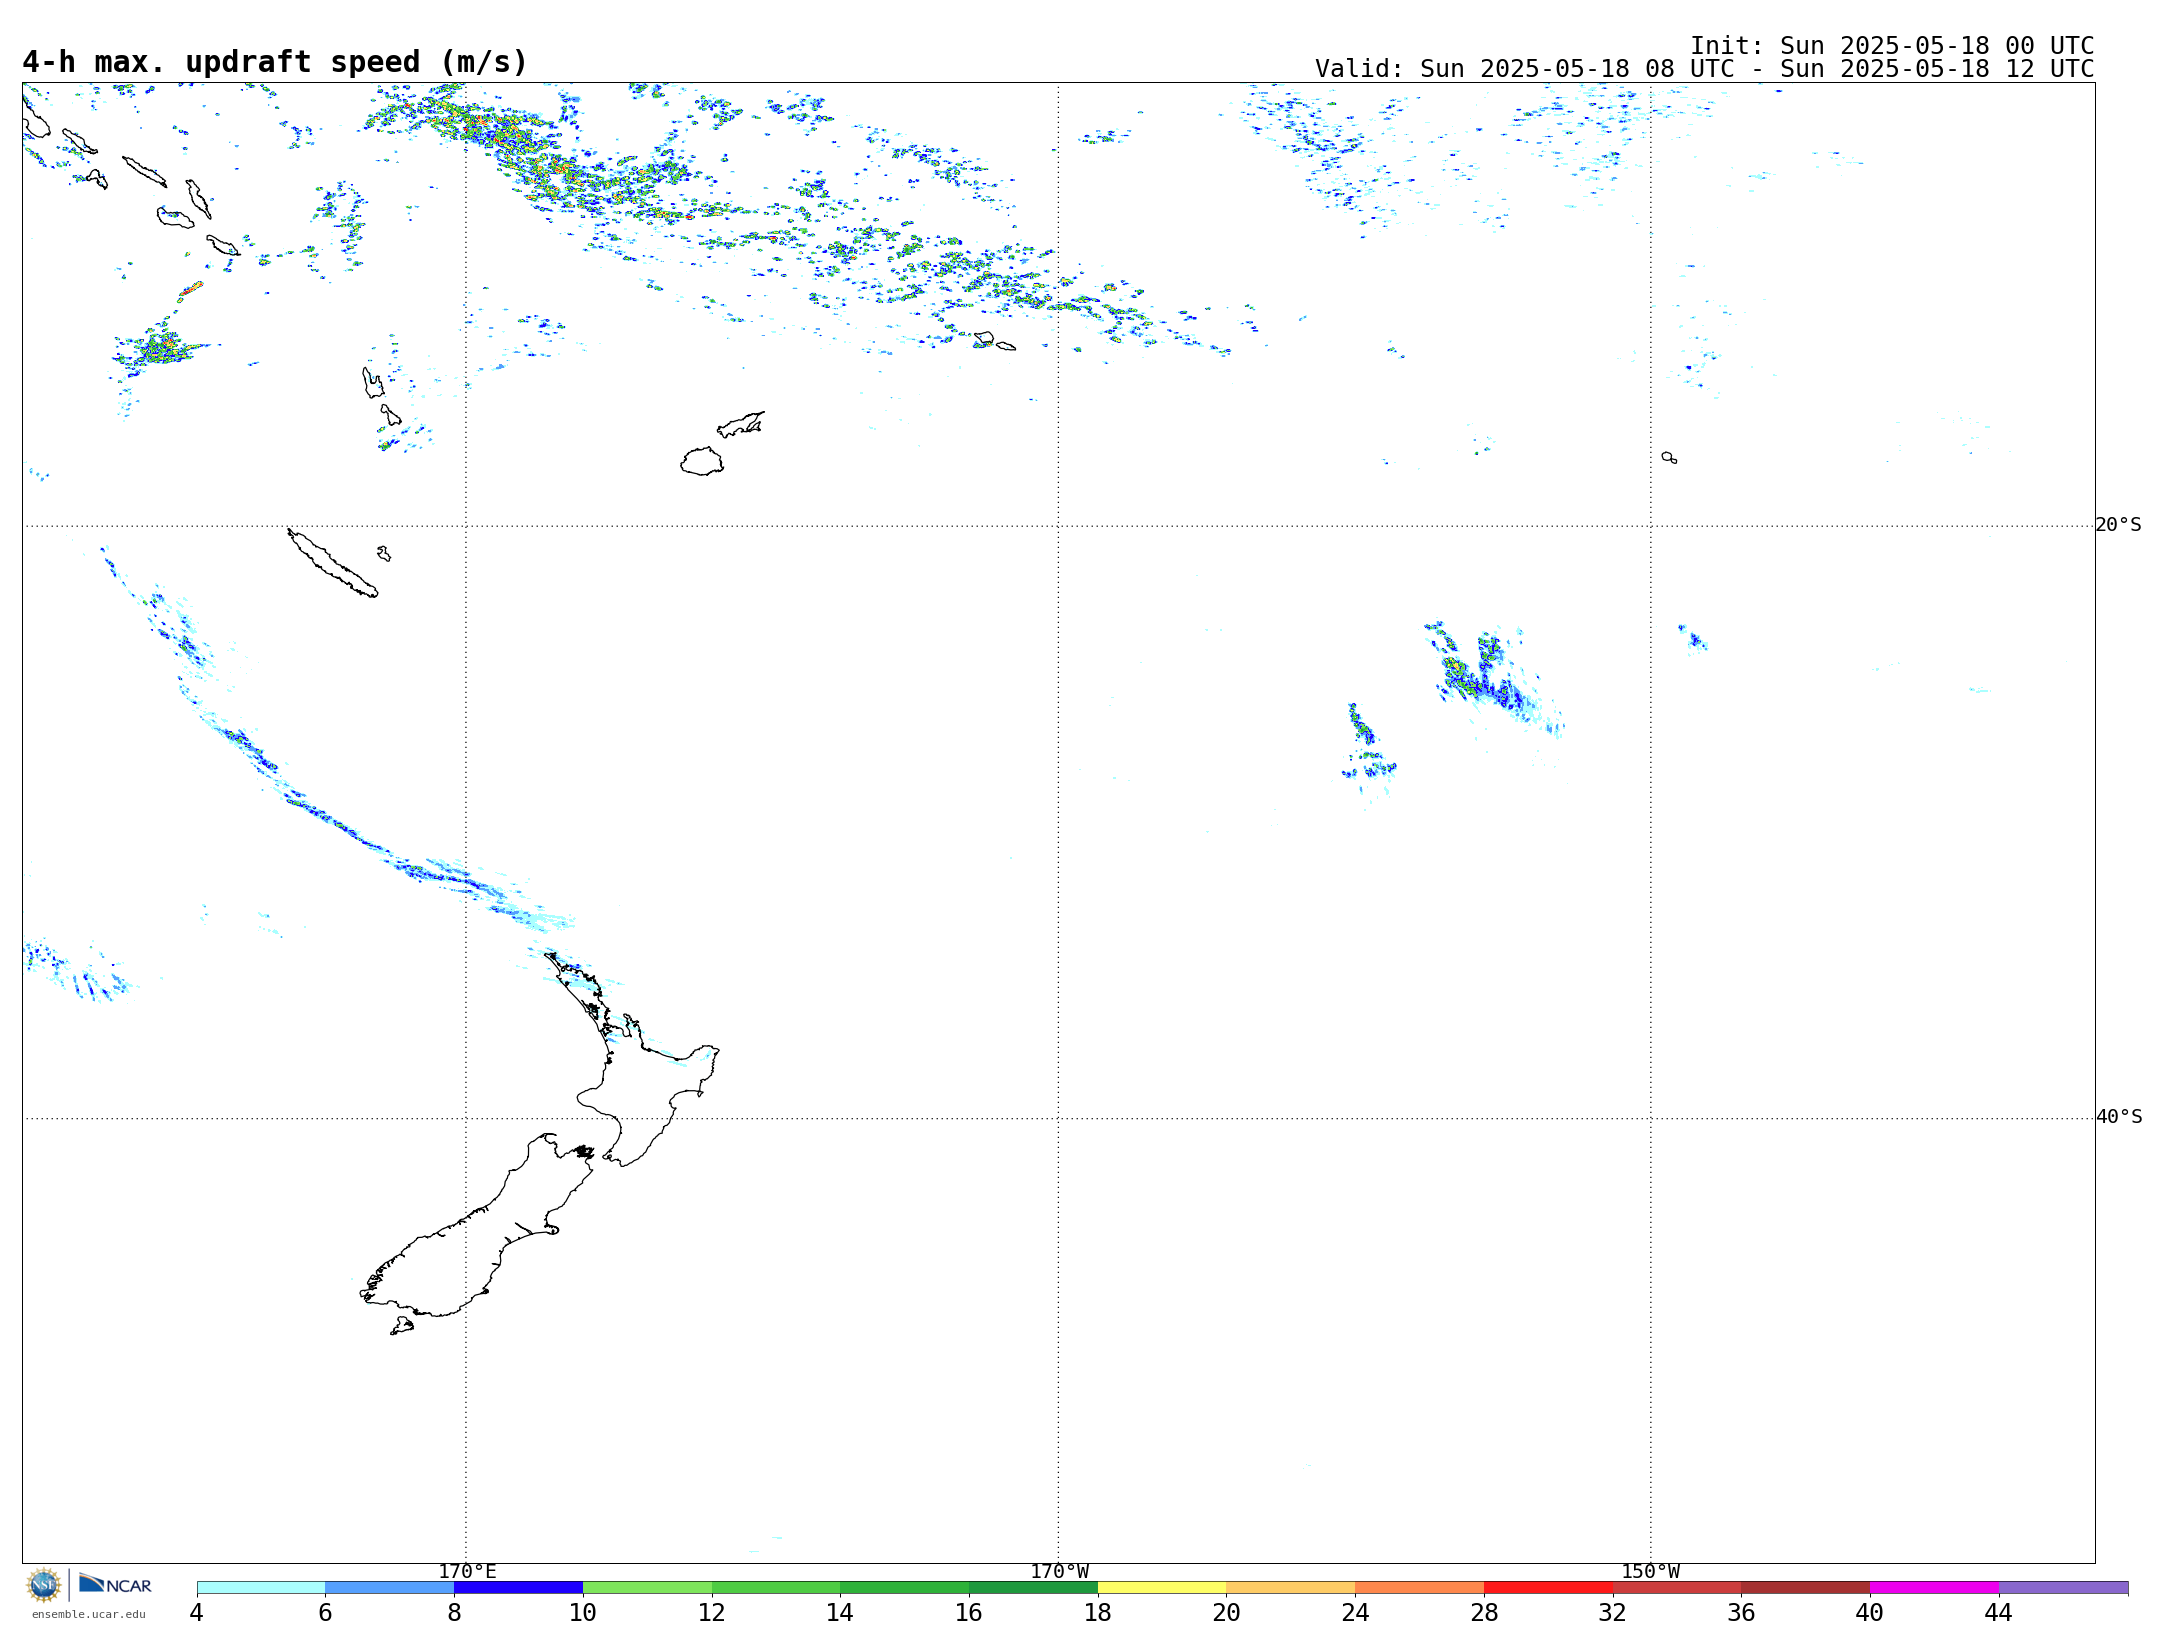This screenshot has width=2160, height=1626.
Task: Pick the light green 10–12 m/s swatch
Action: tap(647, 1588)
